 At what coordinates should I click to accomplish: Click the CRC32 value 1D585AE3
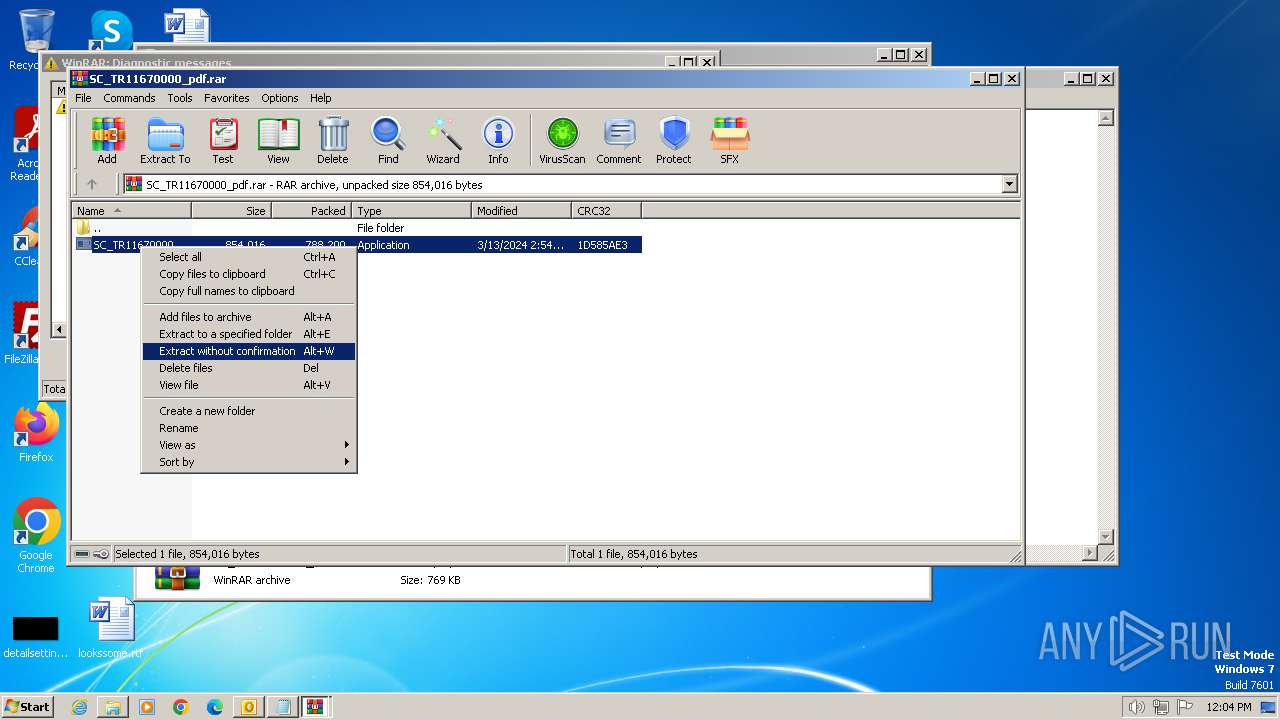coord(603,245)
